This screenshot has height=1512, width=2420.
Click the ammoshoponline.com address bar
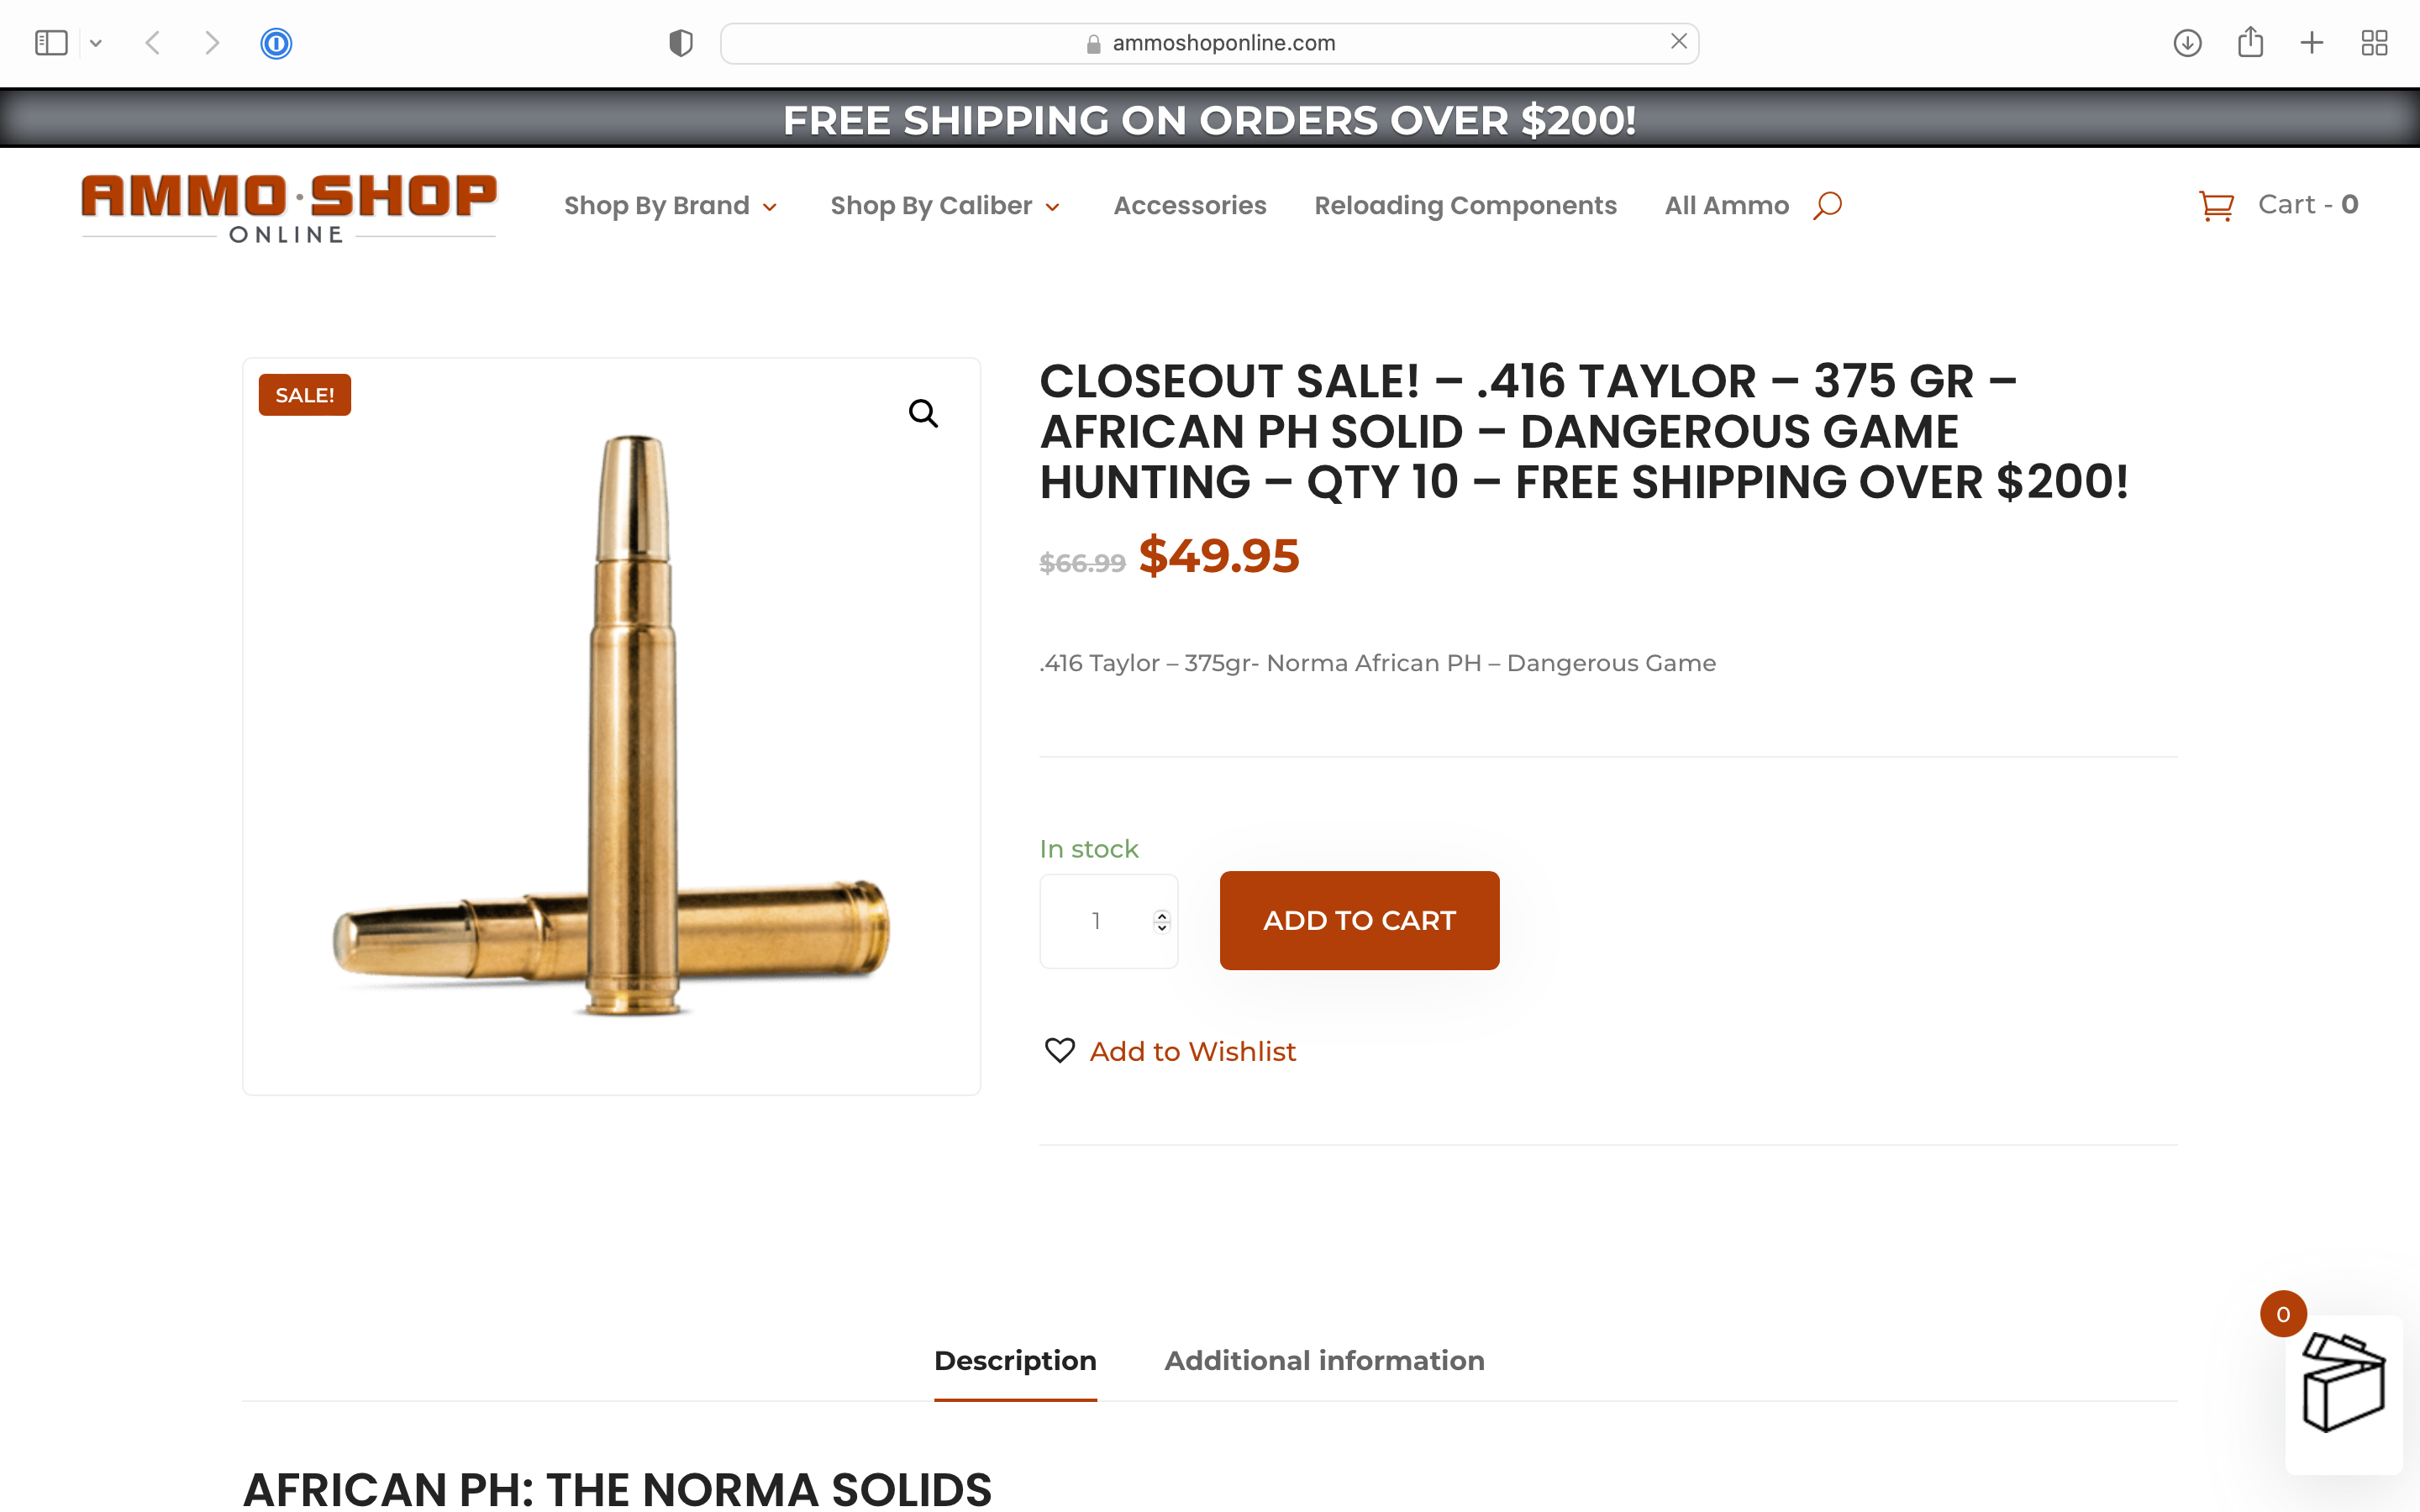click(x=1209, y=43)
